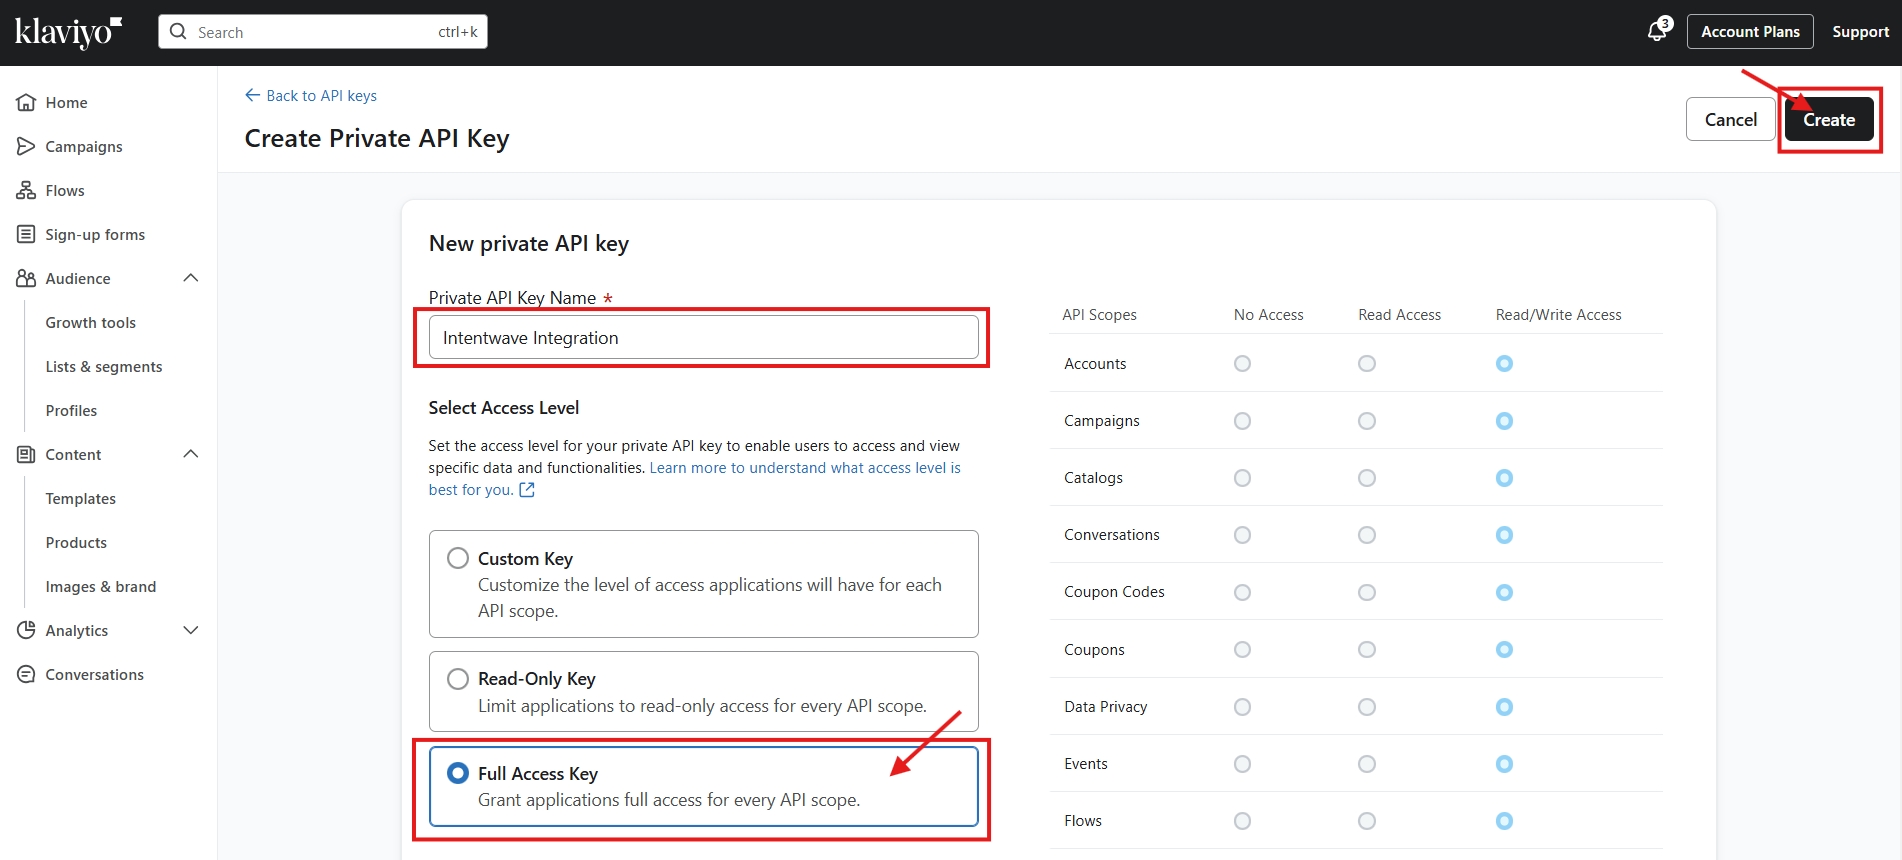This screenshot has height=860, width=1902.
Task: Open Sign-up forms page
Action: [x=95, y=234]
